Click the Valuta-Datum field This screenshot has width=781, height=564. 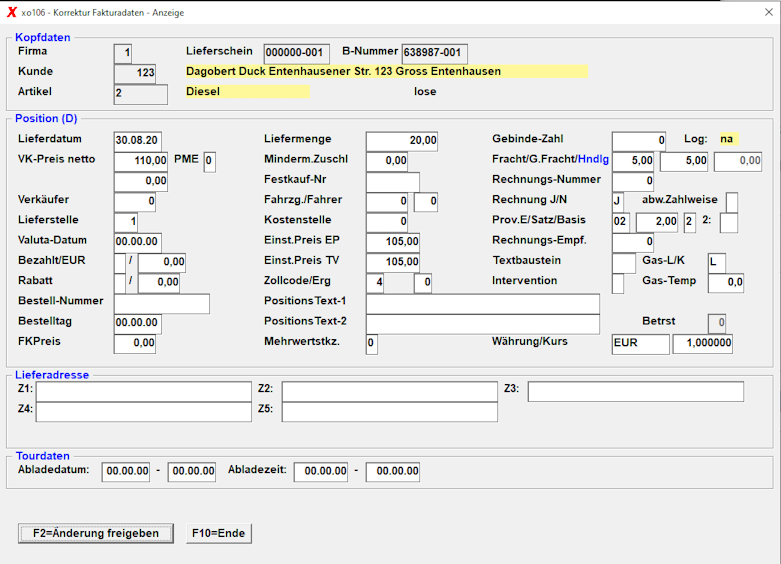(x=138, y=242)
